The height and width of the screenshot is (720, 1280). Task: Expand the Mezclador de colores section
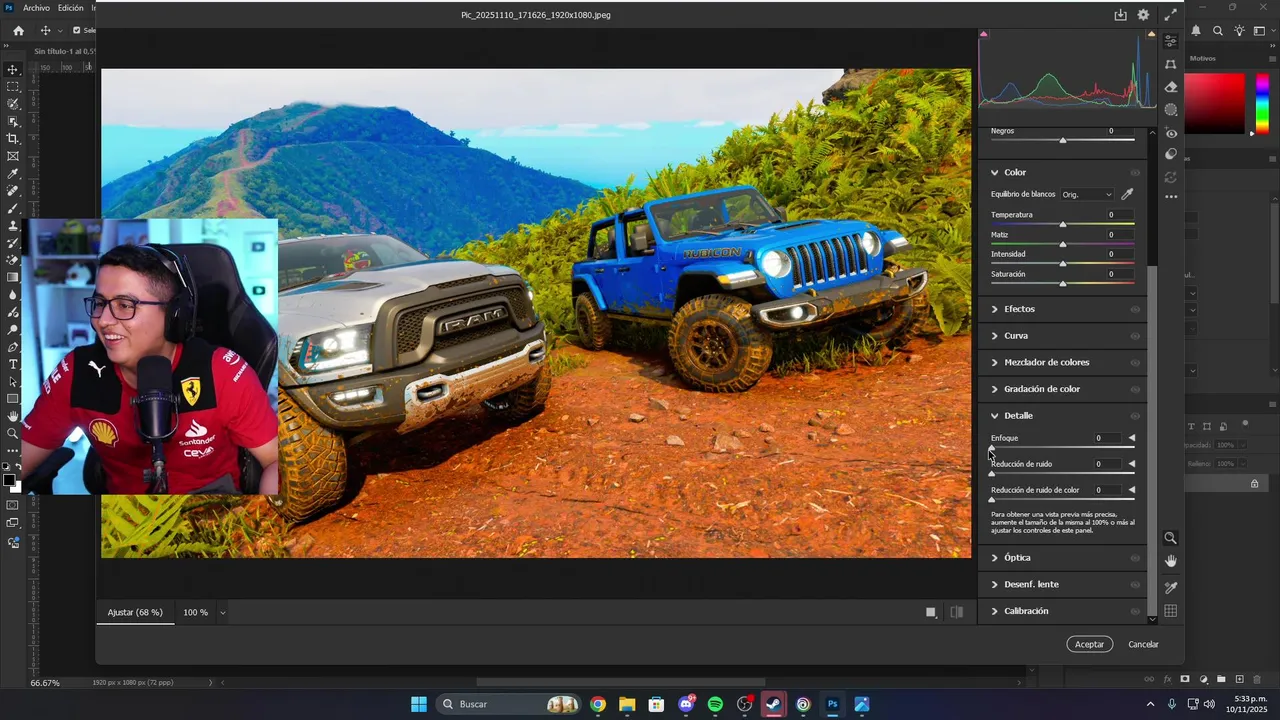click(x=994, y=362)
